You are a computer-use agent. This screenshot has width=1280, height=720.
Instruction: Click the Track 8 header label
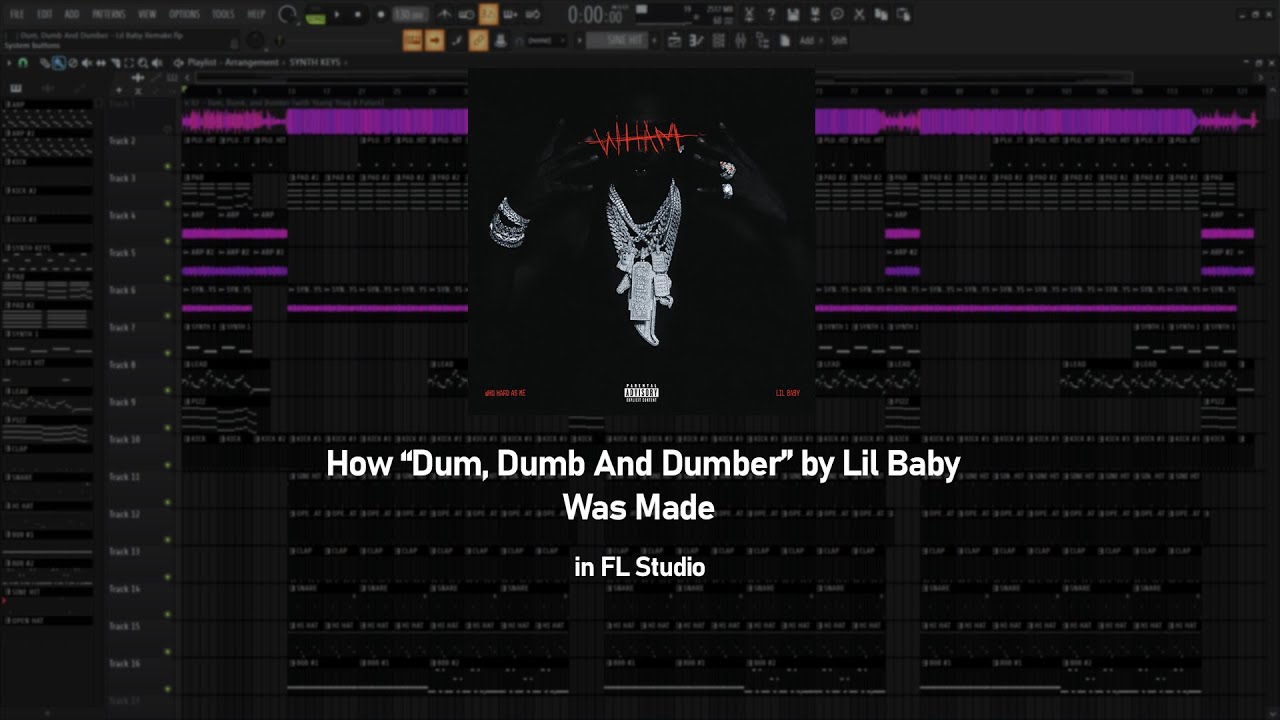pyautogui.click(x=122, y=365)
